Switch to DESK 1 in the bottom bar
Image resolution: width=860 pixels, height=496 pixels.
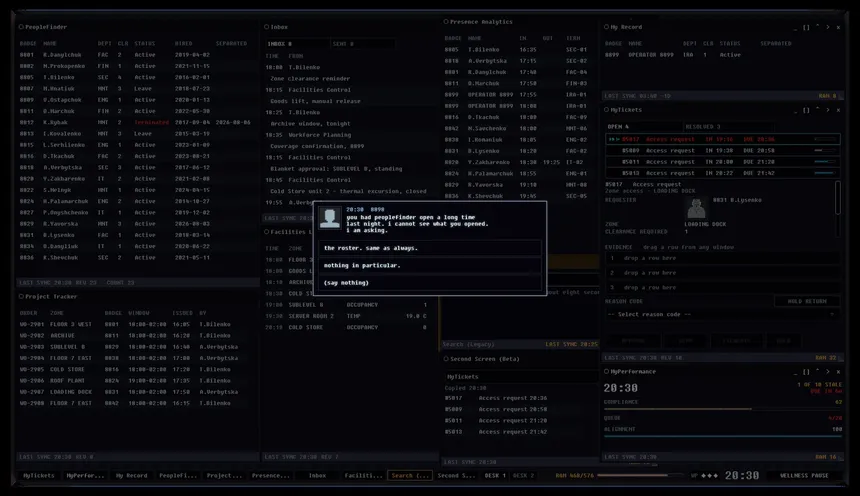click(x=495, y=476)
